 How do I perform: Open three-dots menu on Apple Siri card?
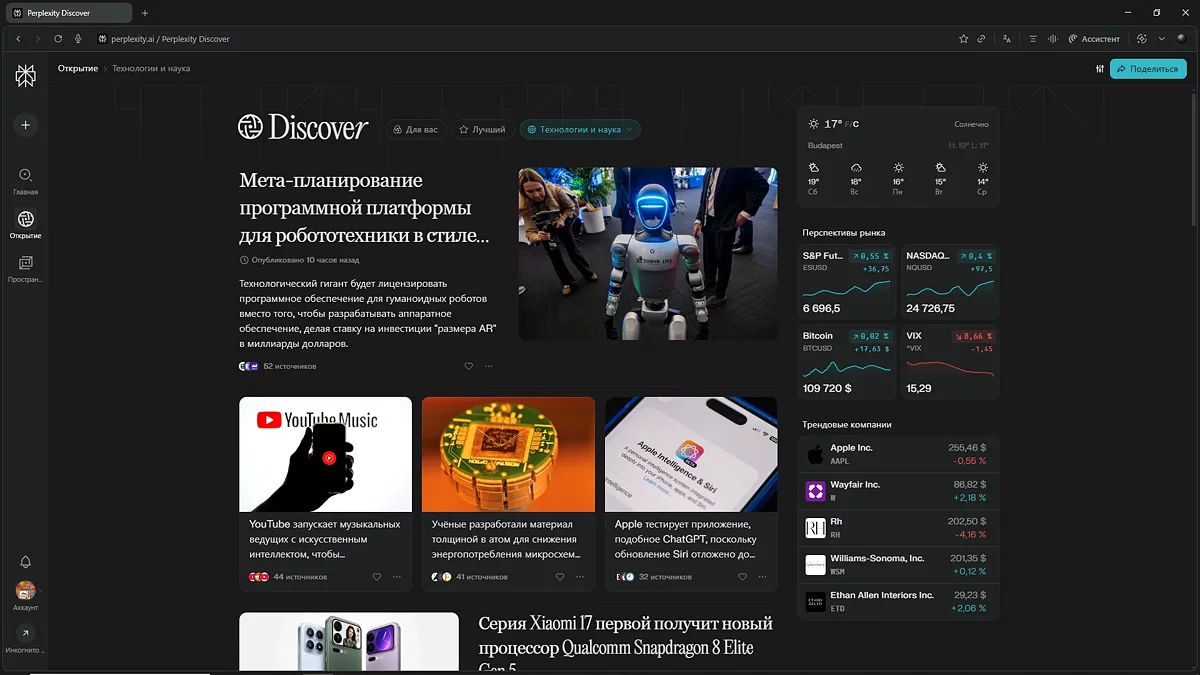[762, 577]
